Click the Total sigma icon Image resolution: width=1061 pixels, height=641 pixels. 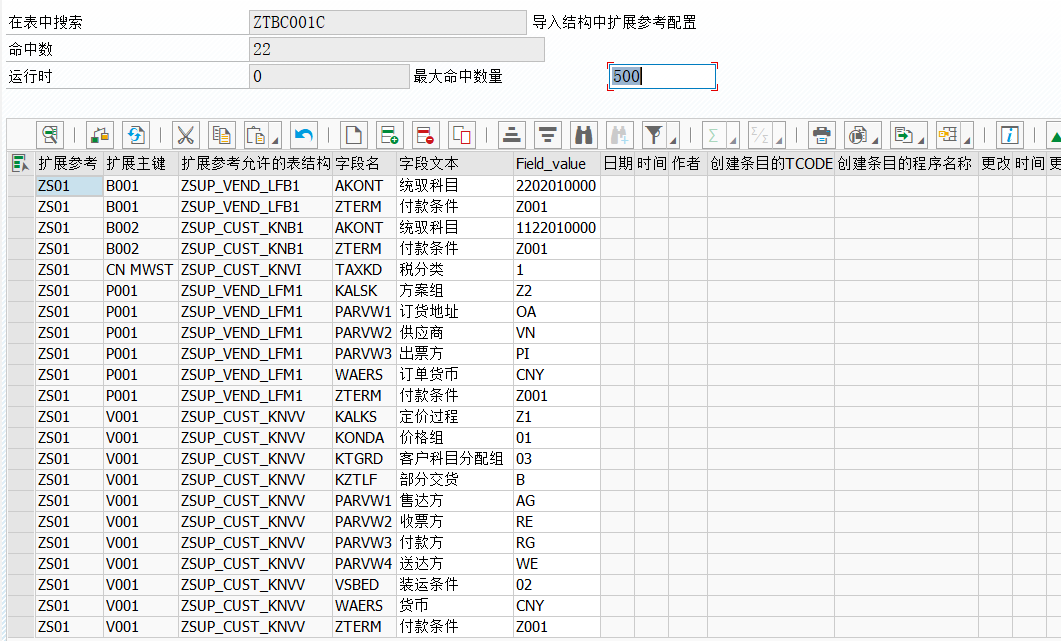(x=714, y=135)
